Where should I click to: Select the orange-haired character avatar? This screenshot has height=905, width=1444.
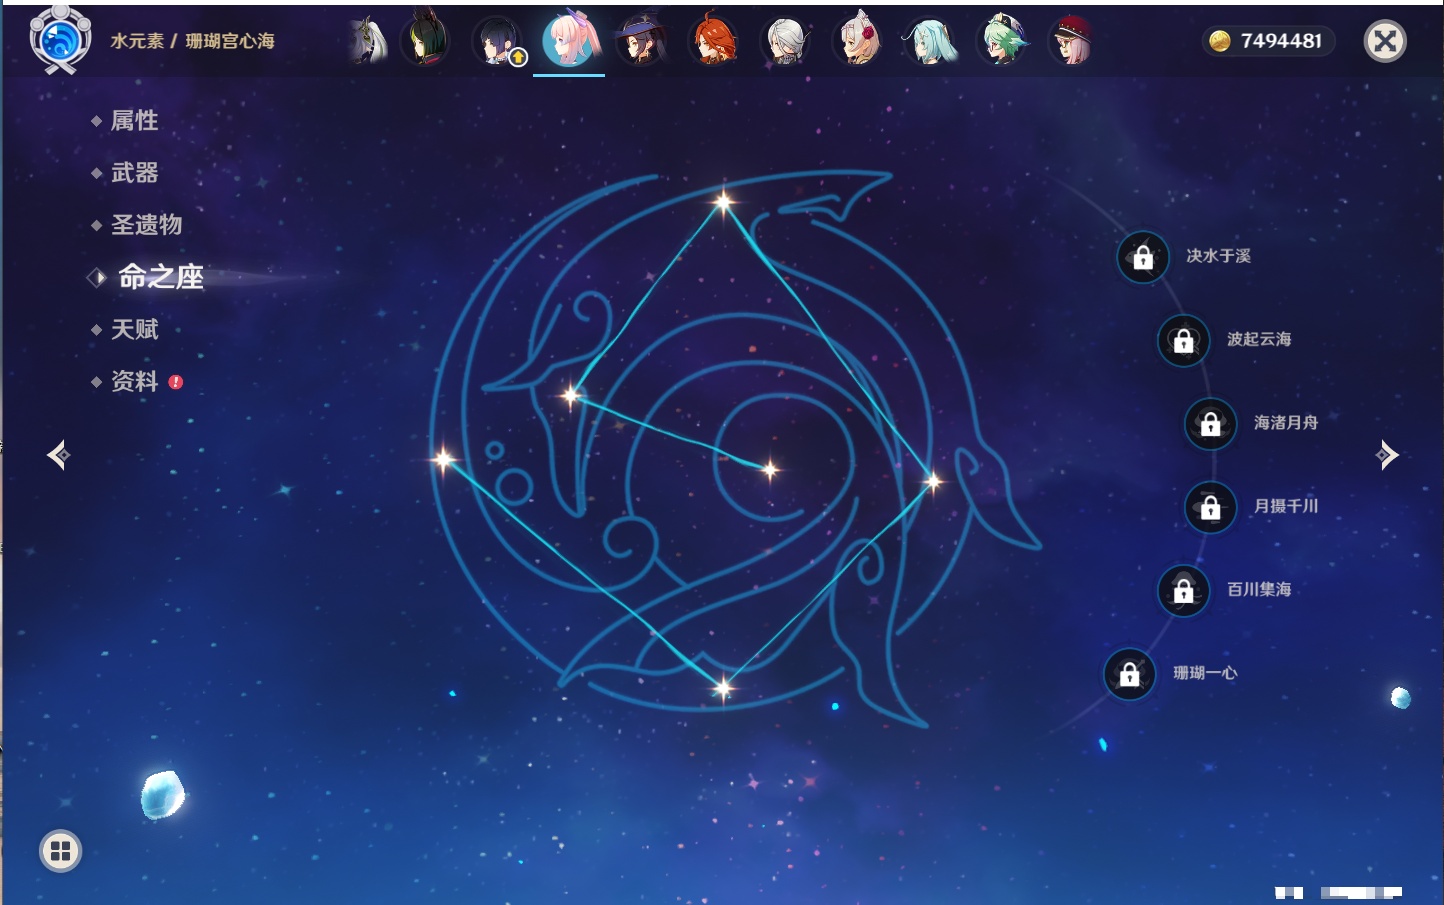pyautogui.click(x=713, y=41)
